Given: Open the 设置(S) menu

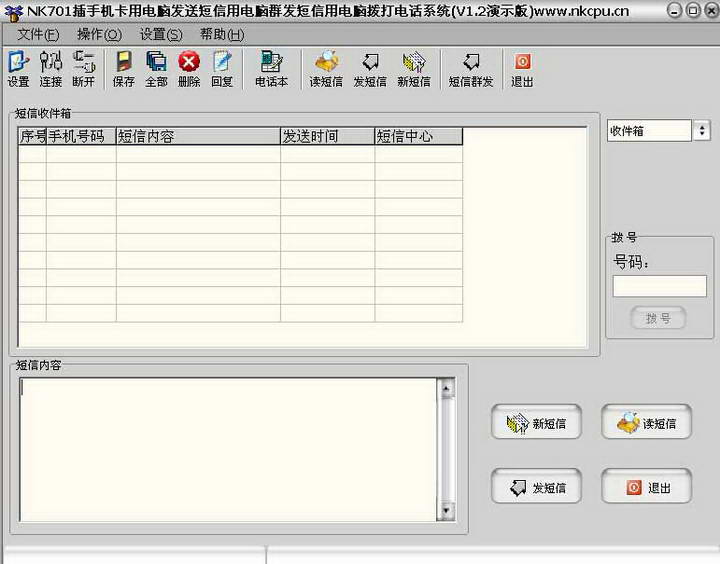Looking at the screenshot, I should [x=161, y=34].
